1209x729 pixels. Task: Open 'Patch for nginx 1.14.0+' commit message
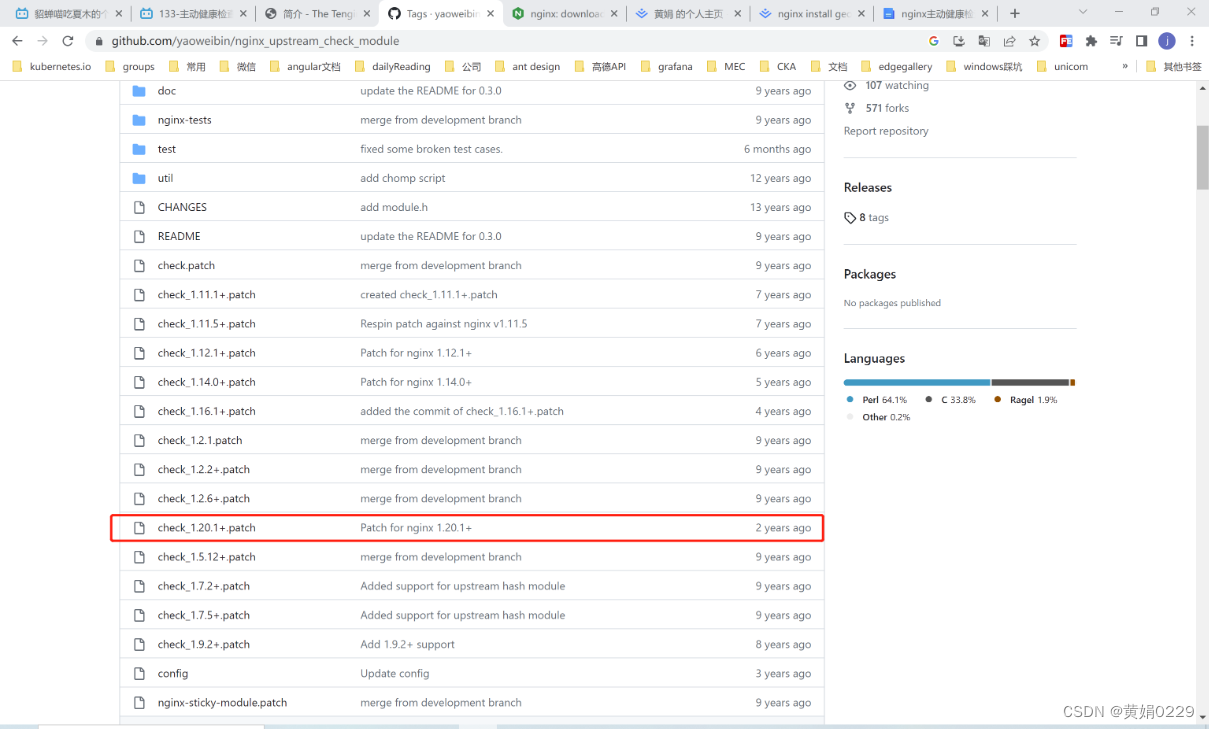pyautogui.click(x=416, y=382)
